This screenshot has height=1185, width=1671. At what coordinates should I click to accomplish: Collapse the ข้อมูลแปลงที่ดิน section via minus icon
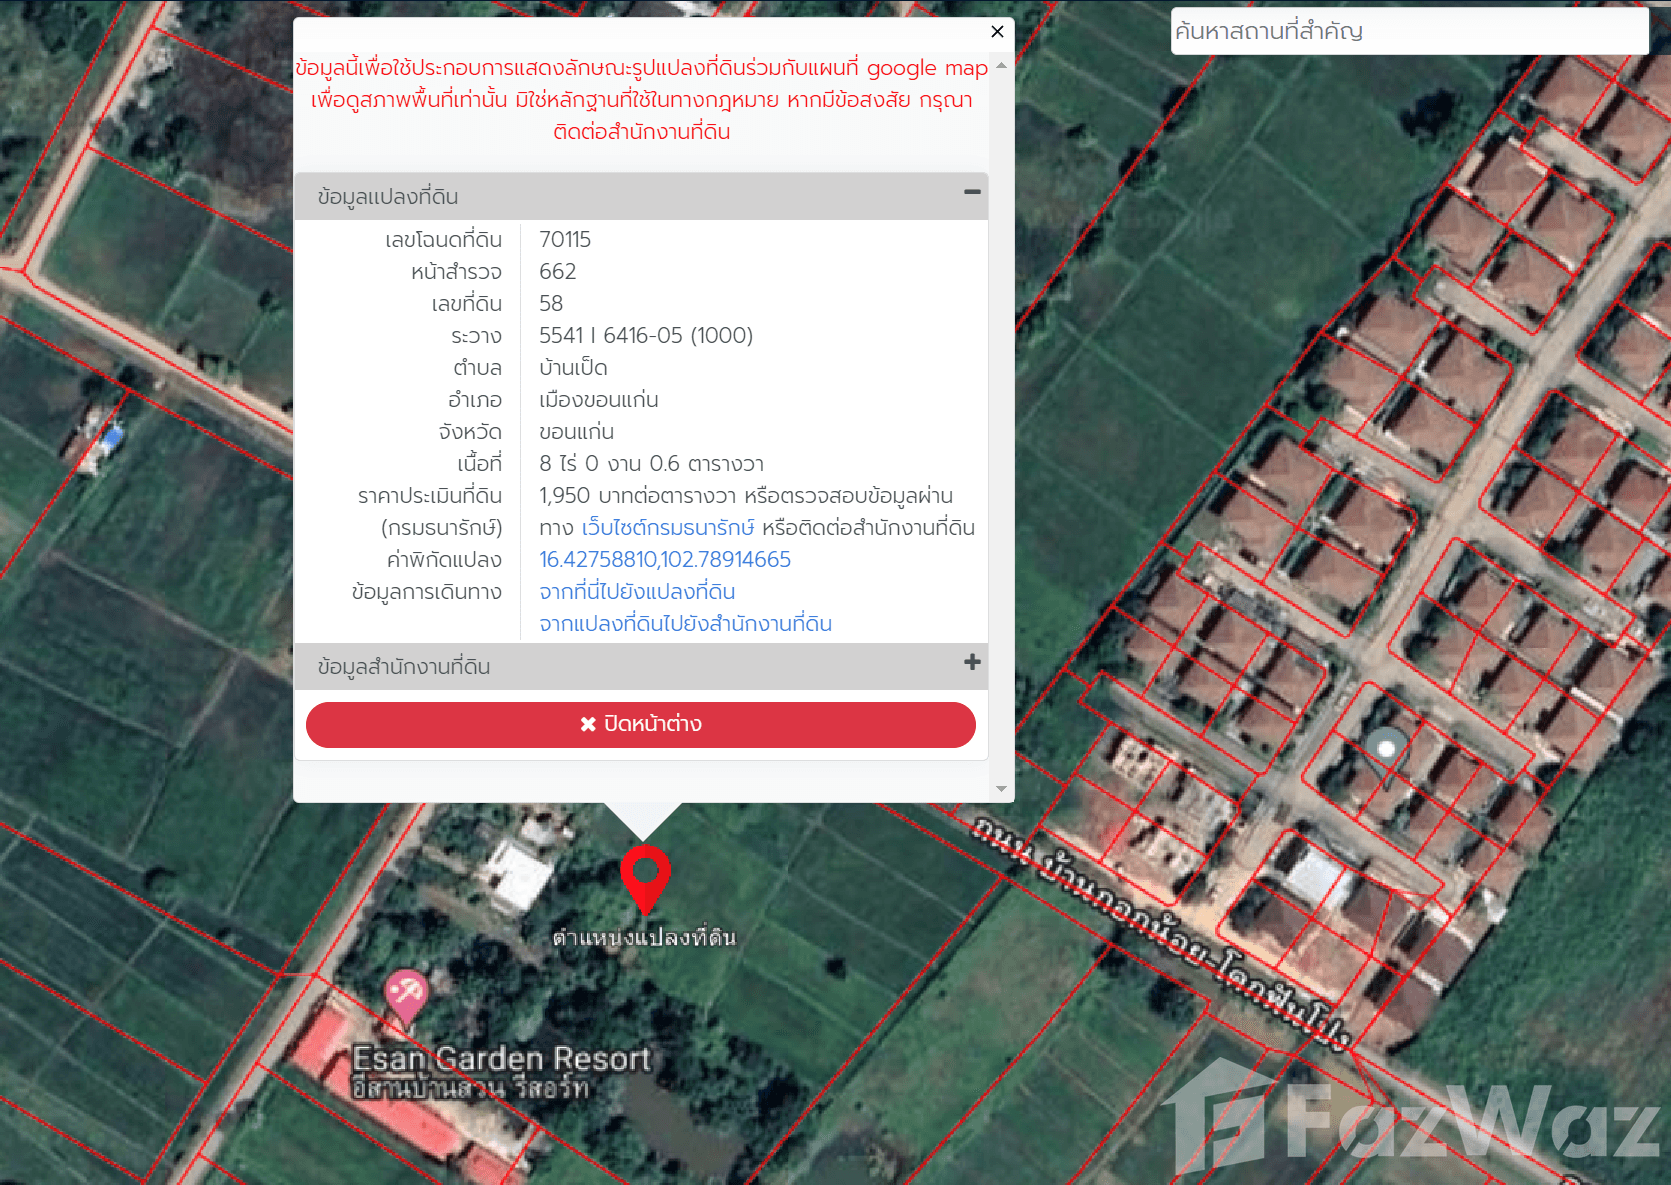click(x=971, y=192)
